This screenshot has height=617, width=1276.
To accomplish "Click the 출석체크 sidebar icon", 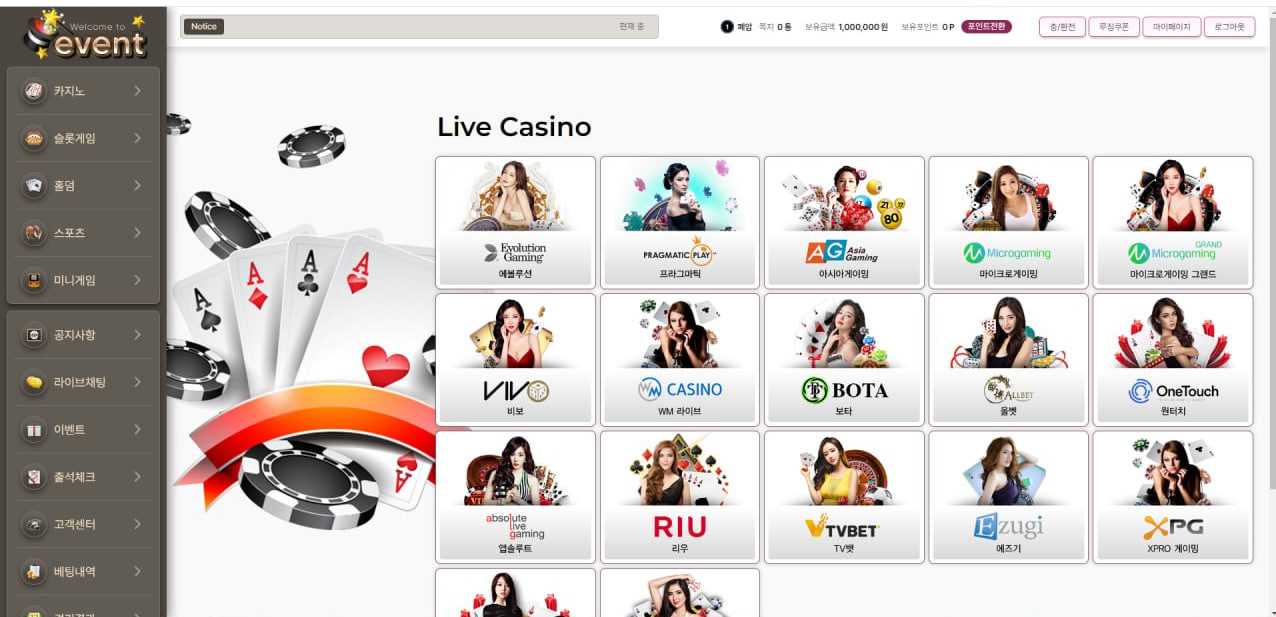I will coord(34,477).
